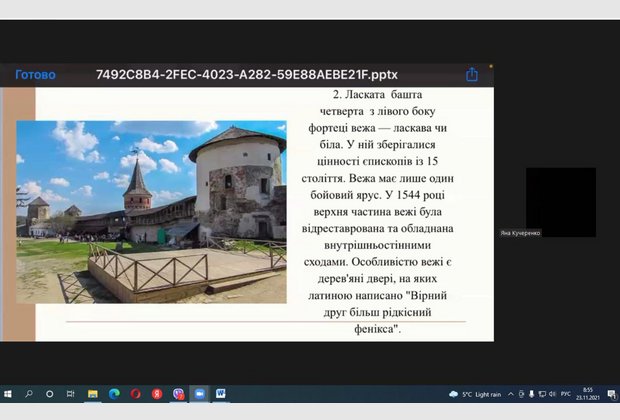Viewport: 620px width, 420px height.
Task: Open File Explorer from the taskbar
Action: coord(92,394)
